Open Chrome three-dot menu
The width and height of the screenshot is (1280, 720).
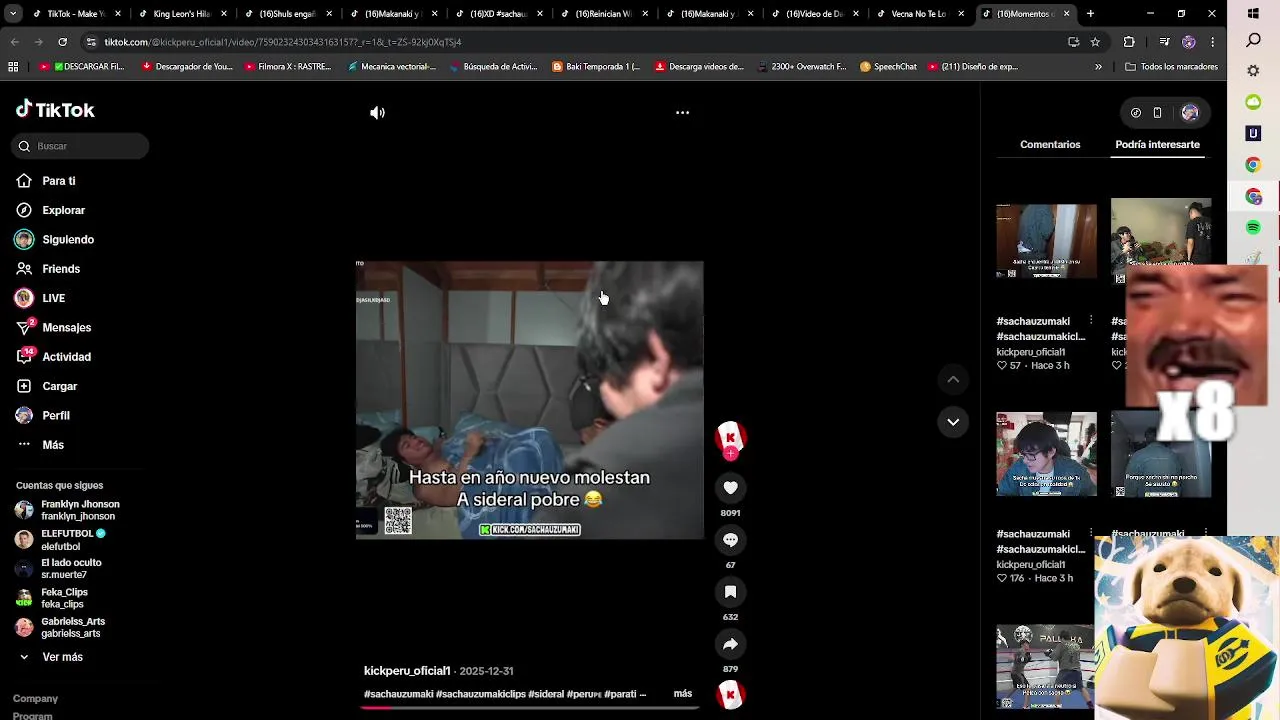pos(1212,42)
